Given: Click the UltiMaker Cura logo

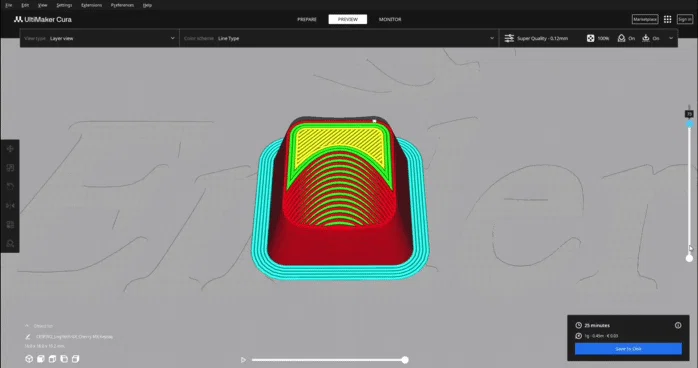Looking at the screenshot, I should tap(43, 20).
